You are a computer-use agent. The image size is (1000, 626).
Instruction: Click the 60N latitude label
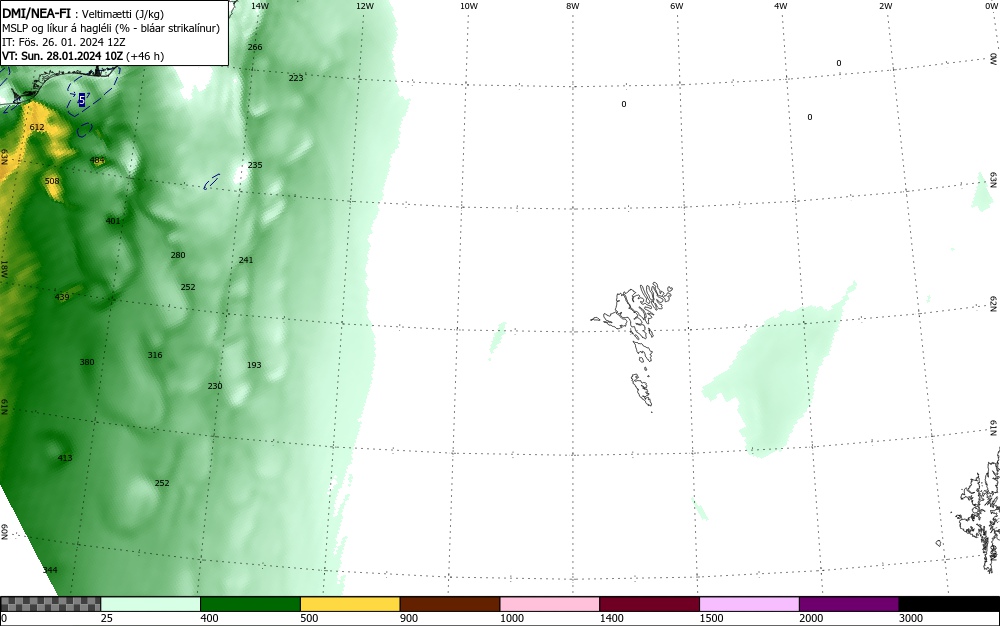click(x=4, y=532)
